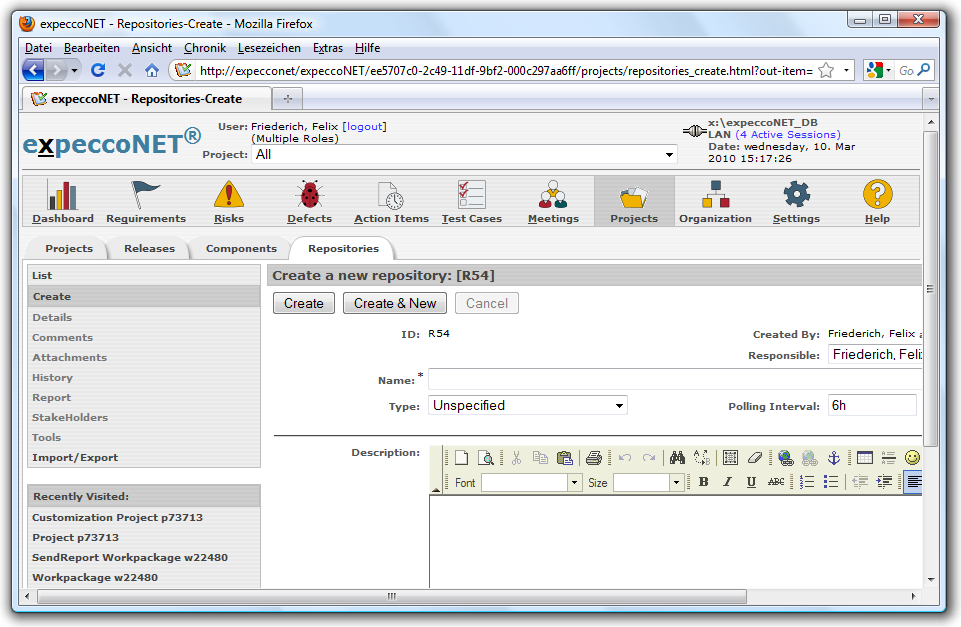Click the Polling Interval field showing 6h
Screen dimensions: 961x627
[872, 406]
